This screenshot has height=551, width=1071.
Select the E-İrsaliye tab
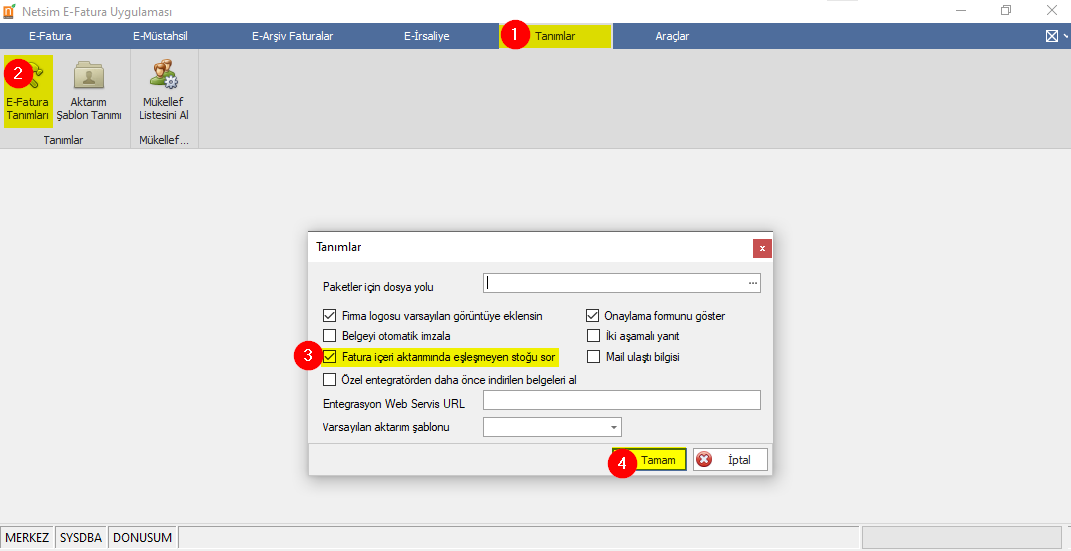[x=426, y=36]
